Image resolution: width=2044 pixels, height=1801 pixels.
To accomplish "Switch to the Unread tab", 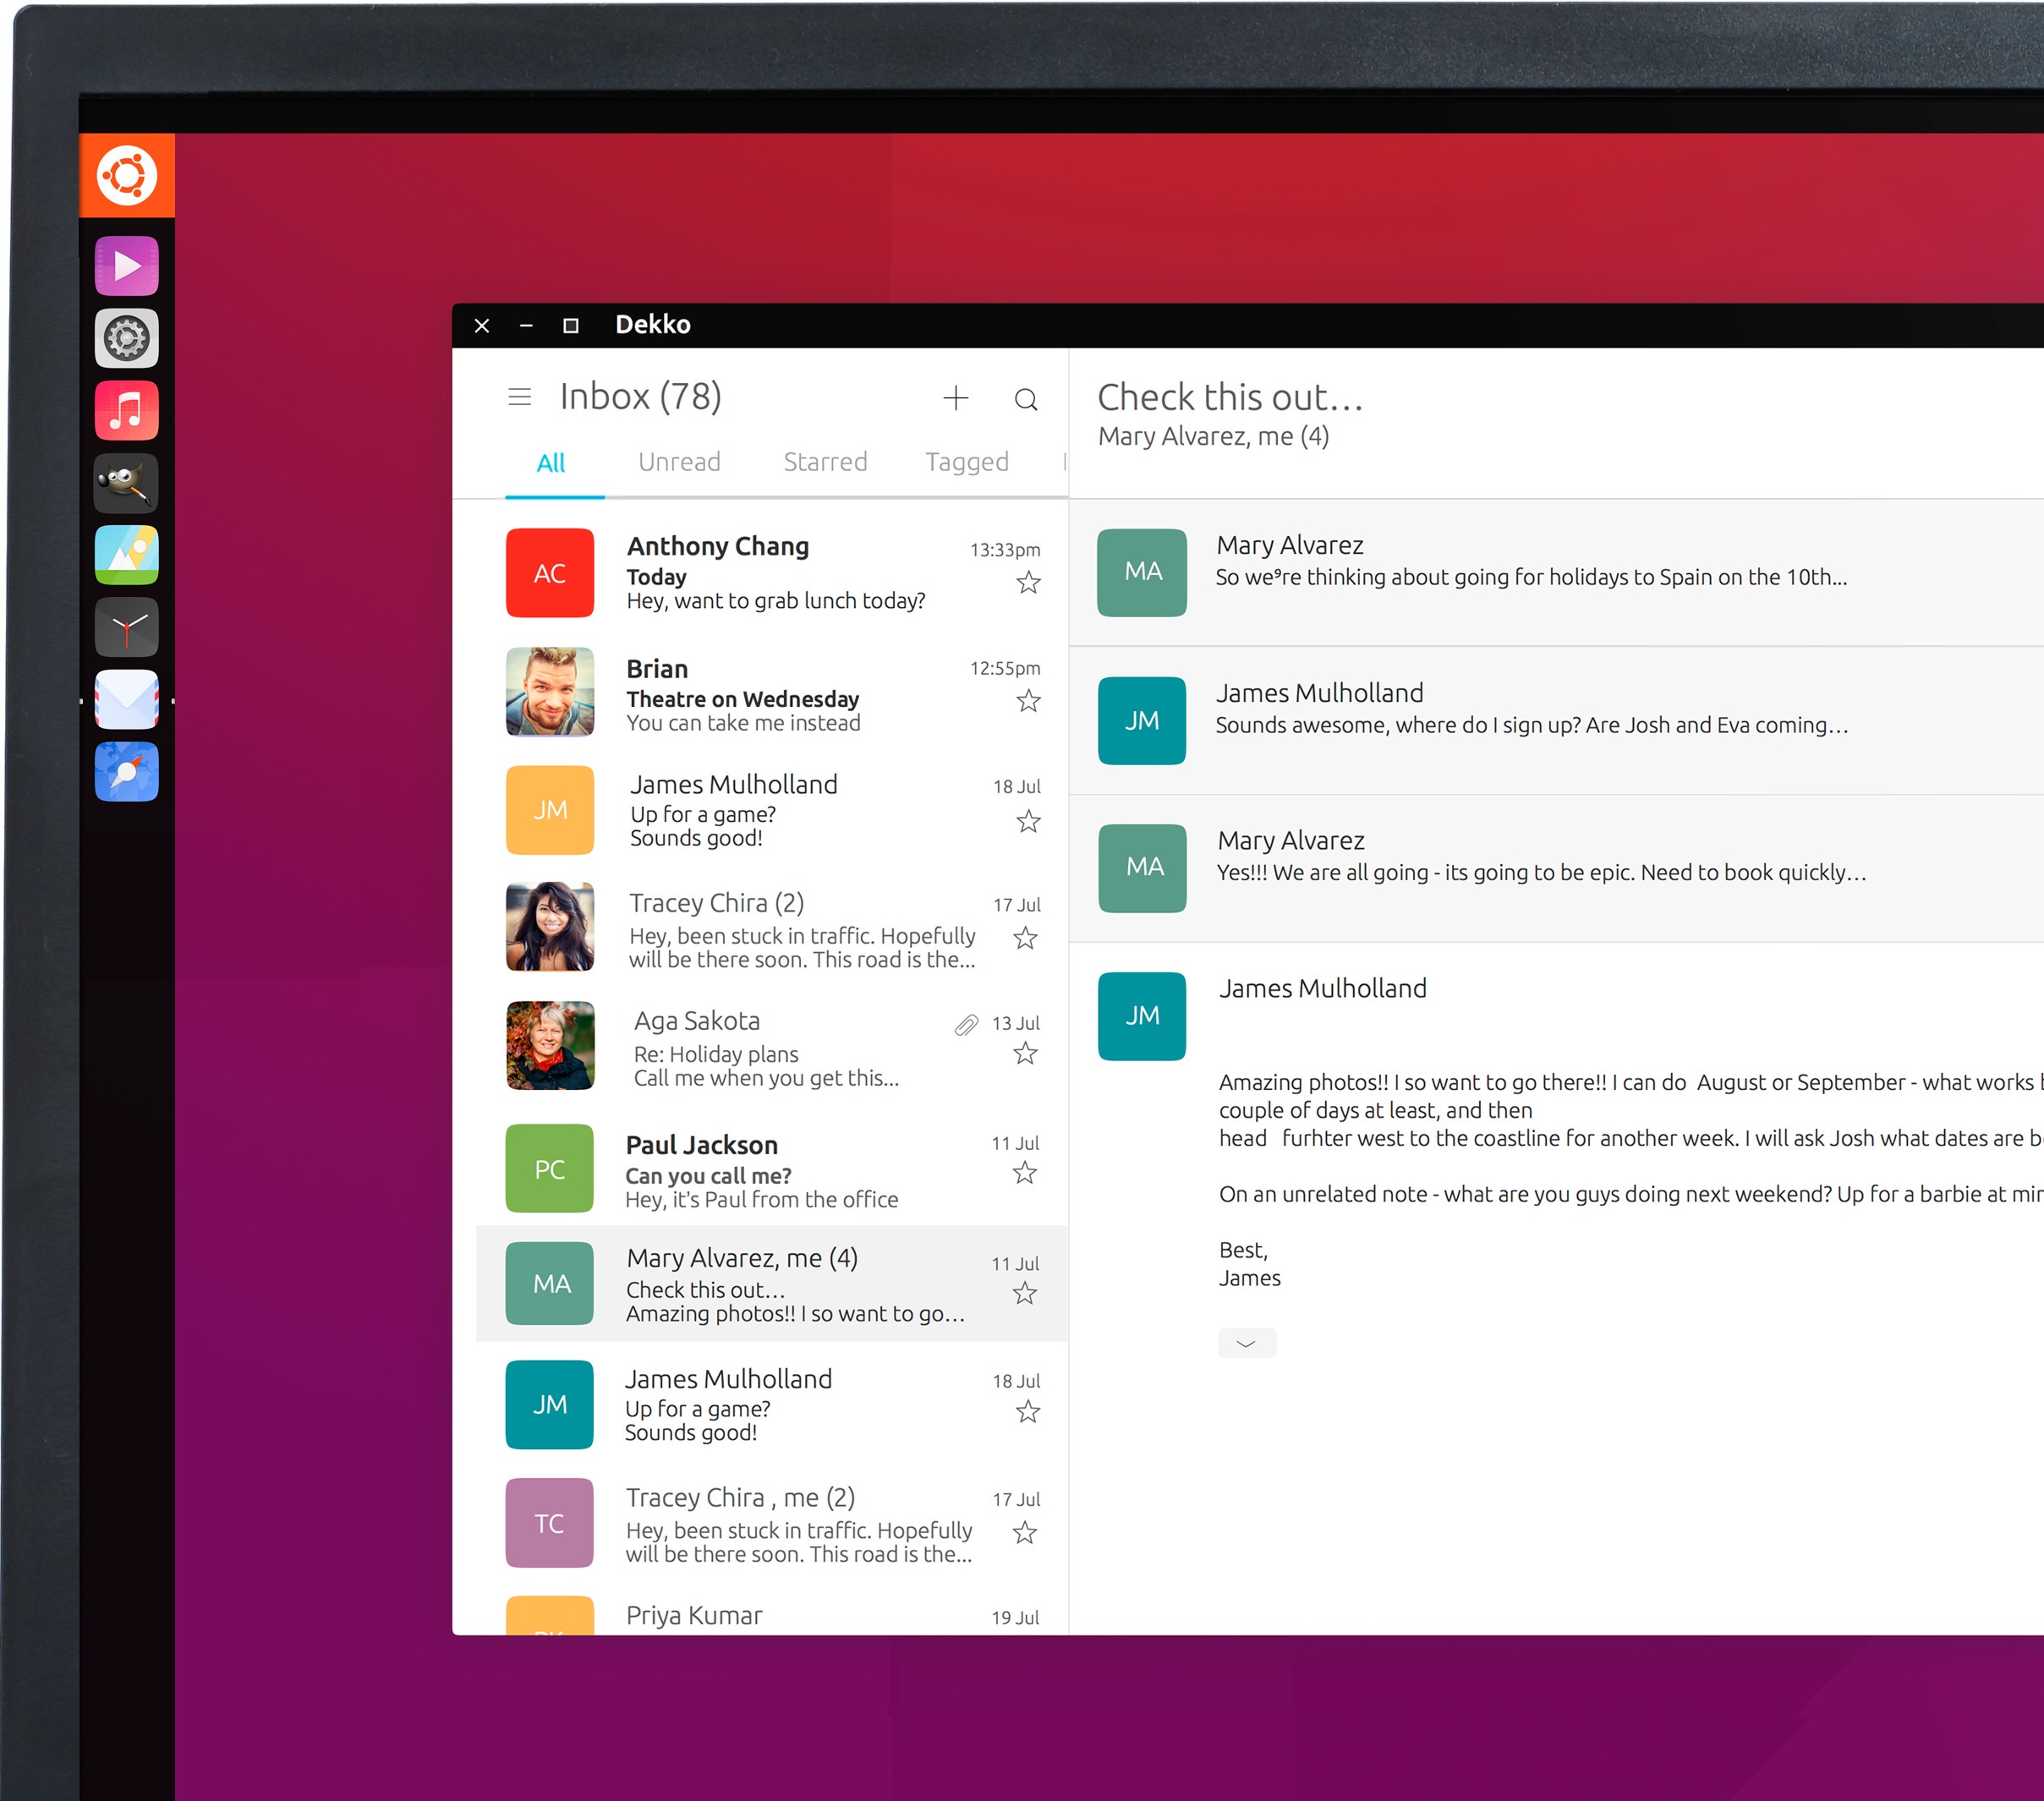I will pyautogui.click(x=680, y=462).
